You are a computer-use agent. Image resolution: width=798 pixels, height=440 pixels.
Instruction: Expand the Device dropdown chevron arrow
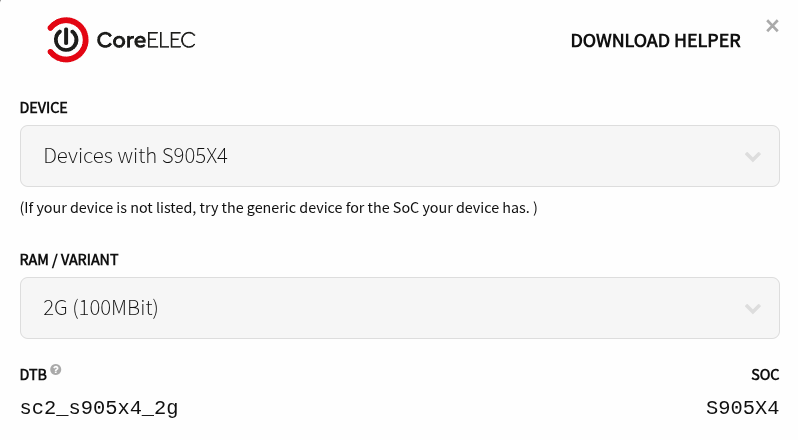[x=753, y=157]
